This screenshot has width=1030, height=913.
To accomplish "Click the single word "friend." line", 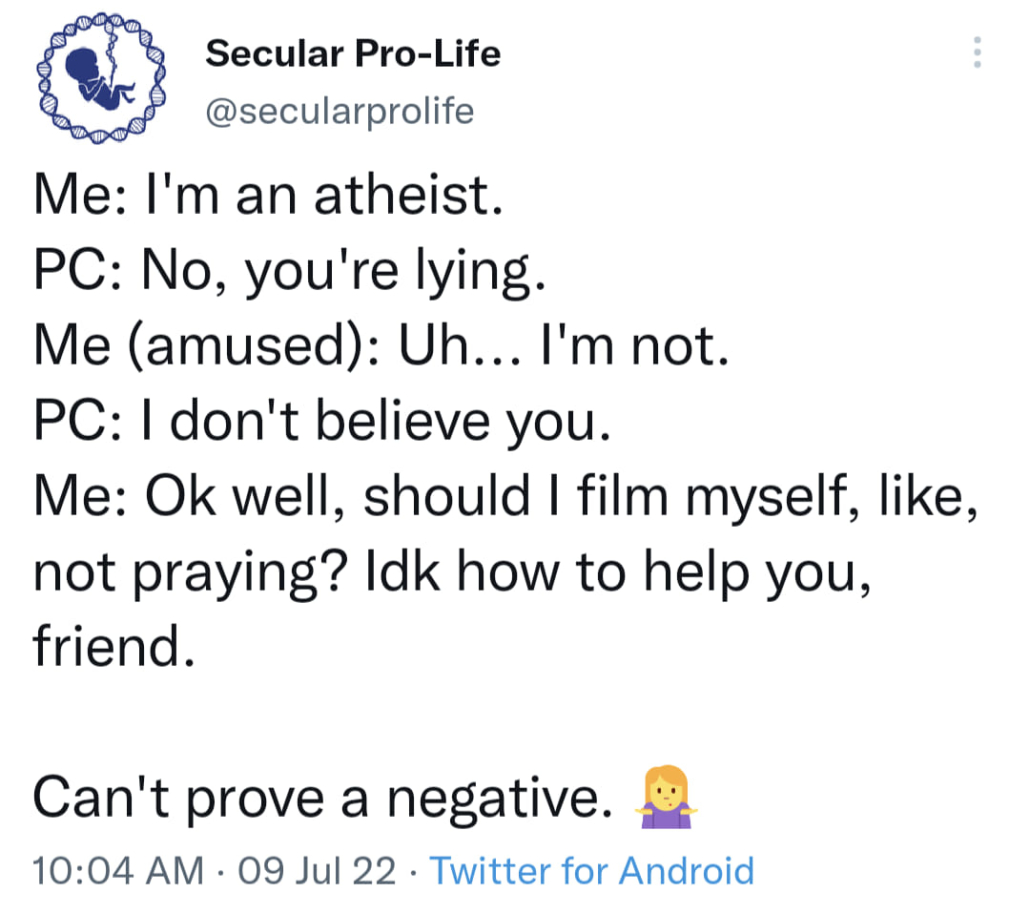I will point(111,646).
